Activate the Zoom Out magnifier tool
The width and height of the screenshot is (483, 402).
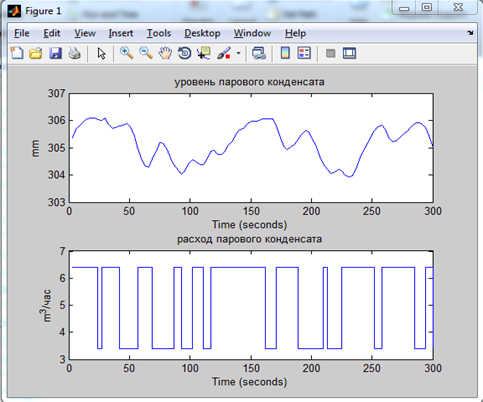146,53
